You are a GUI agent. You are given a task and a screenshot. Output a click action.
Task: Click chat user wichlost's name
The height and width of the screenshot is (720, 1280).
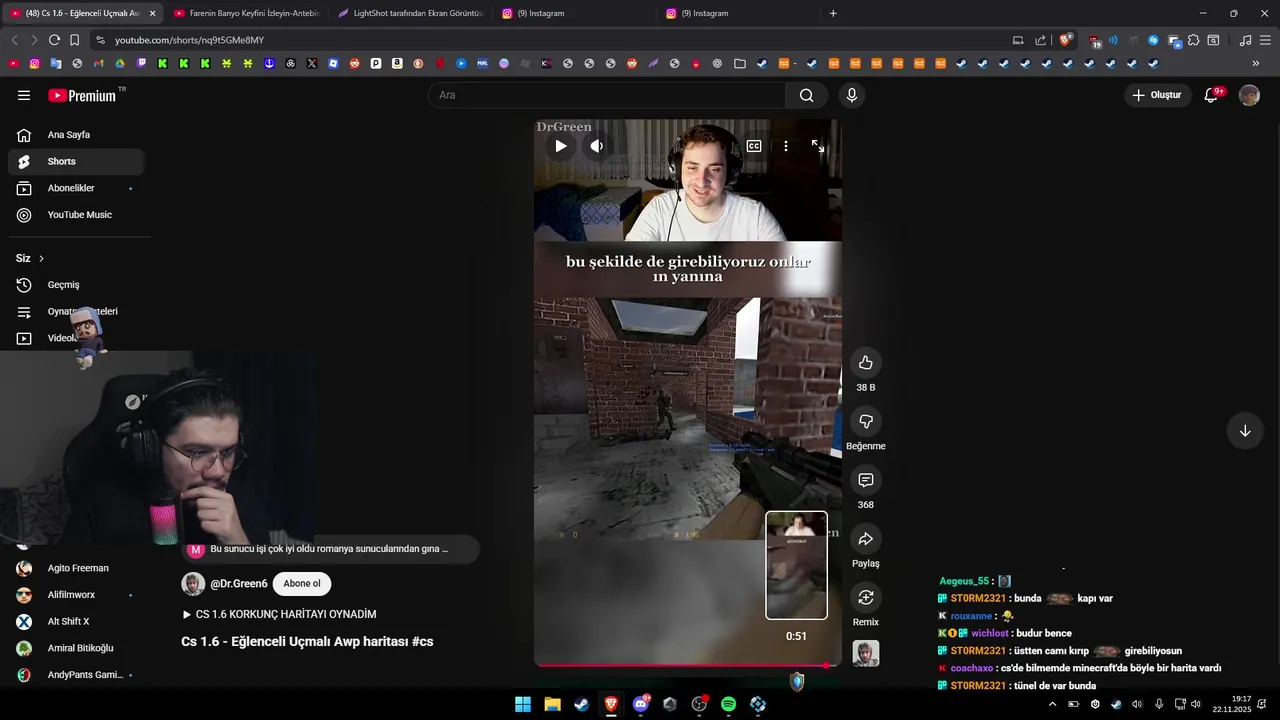pos(990,633)
